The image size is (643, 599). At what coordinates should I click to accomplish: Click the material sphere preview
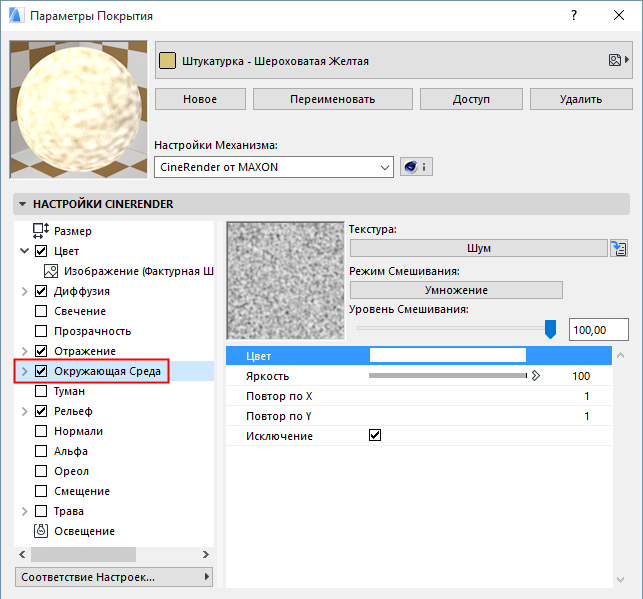click(78, 109)
